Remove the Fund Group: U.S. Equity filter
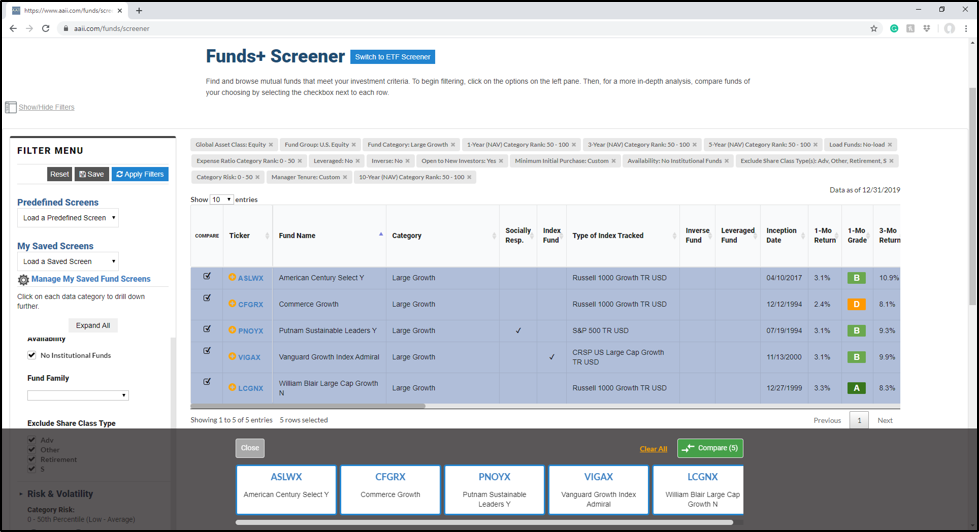This screenshot has height=532, width=979. click(x=354, y=145)
